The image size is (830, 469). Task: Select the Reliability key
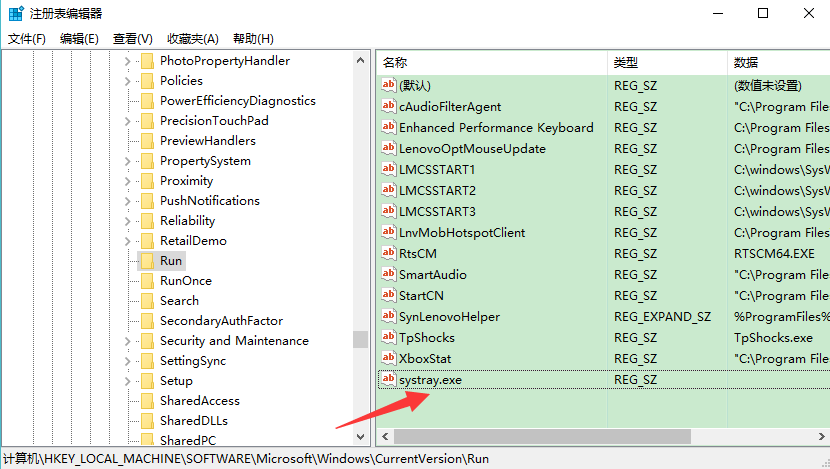(187, 221)
